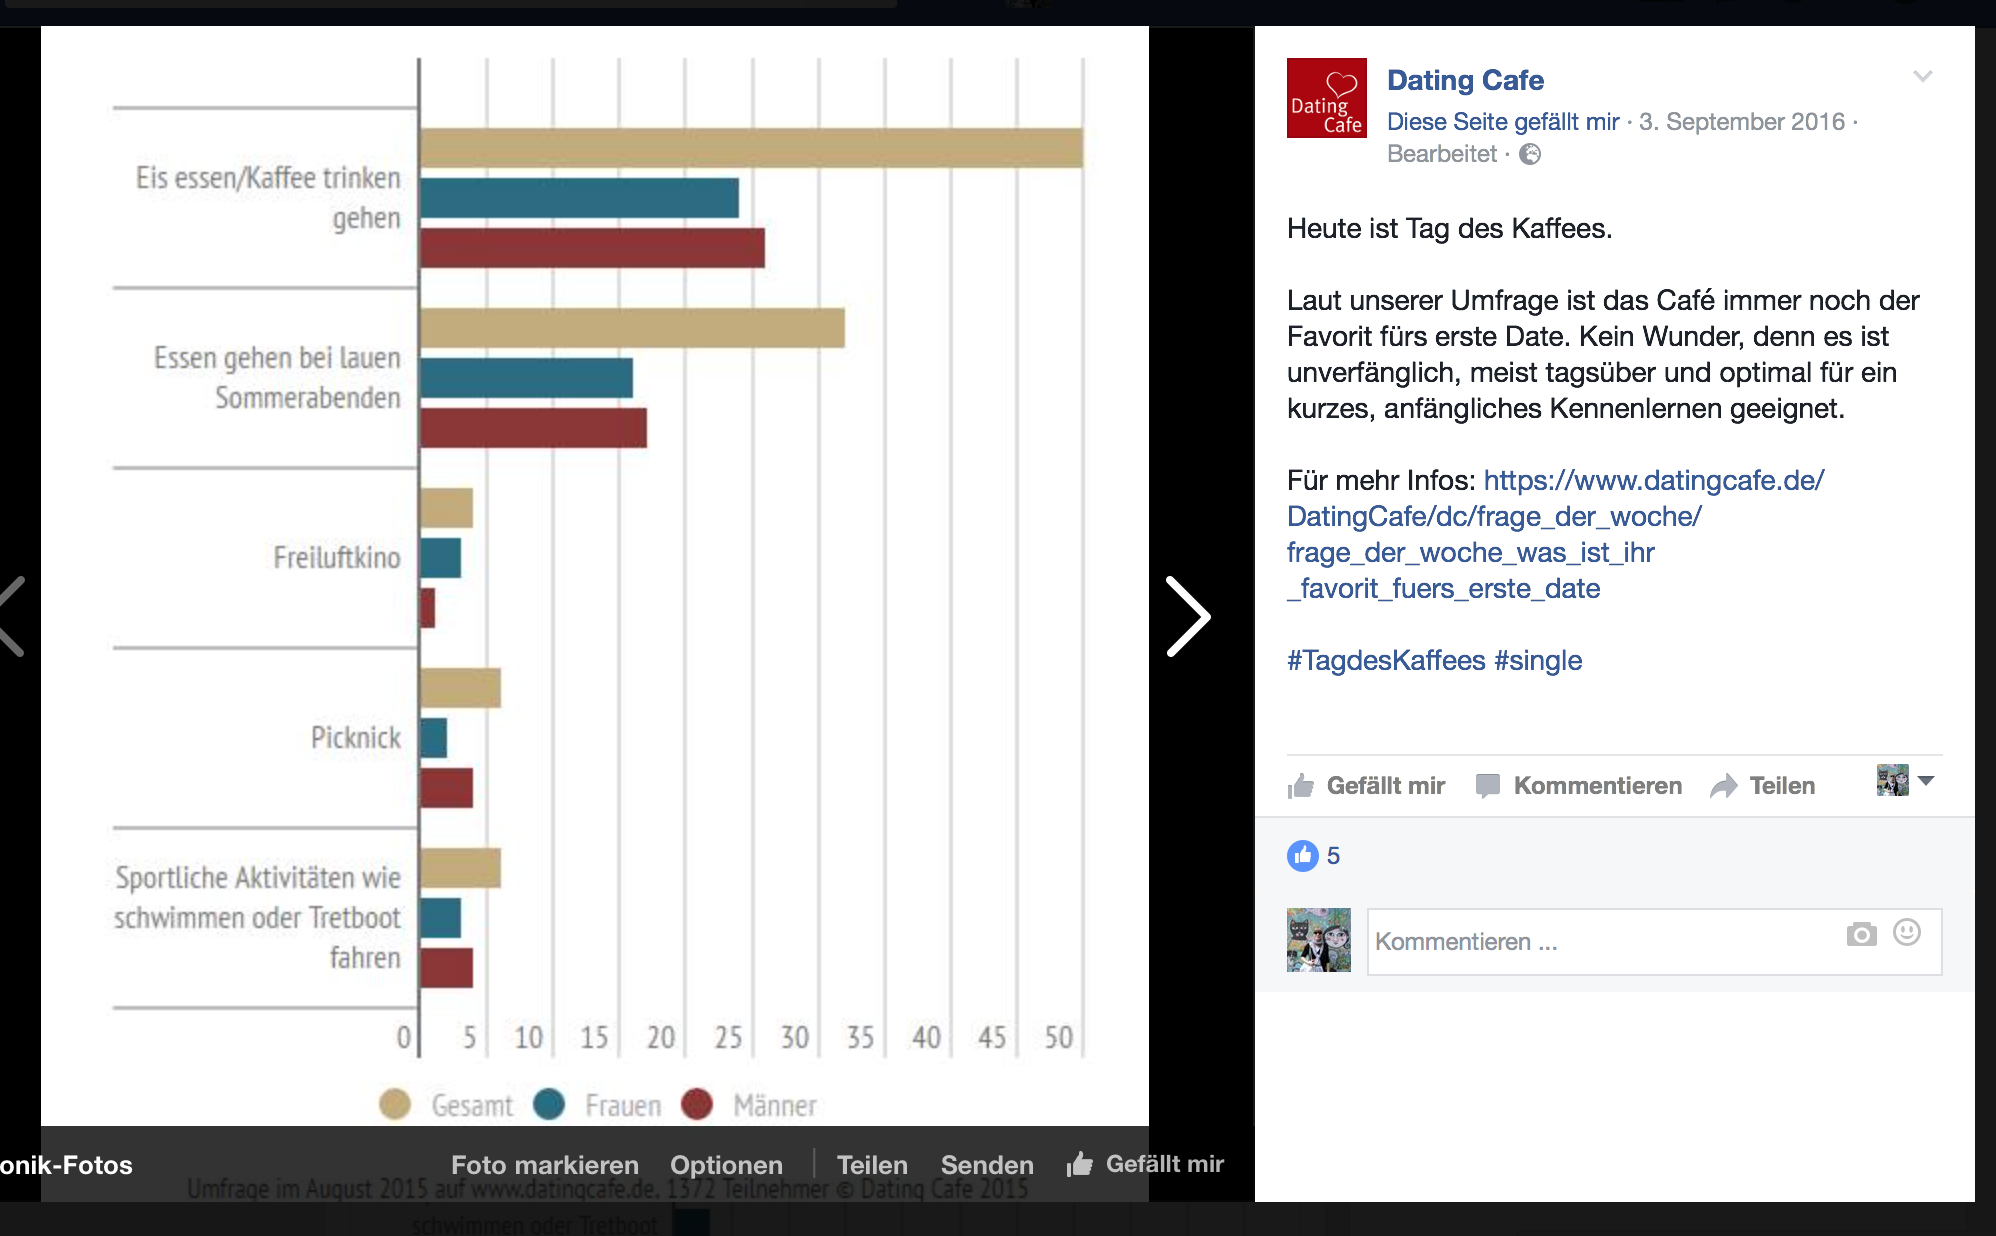Attach a photo using camera icon
Screen dimensions: 1996x1236
click(1861, 934)
